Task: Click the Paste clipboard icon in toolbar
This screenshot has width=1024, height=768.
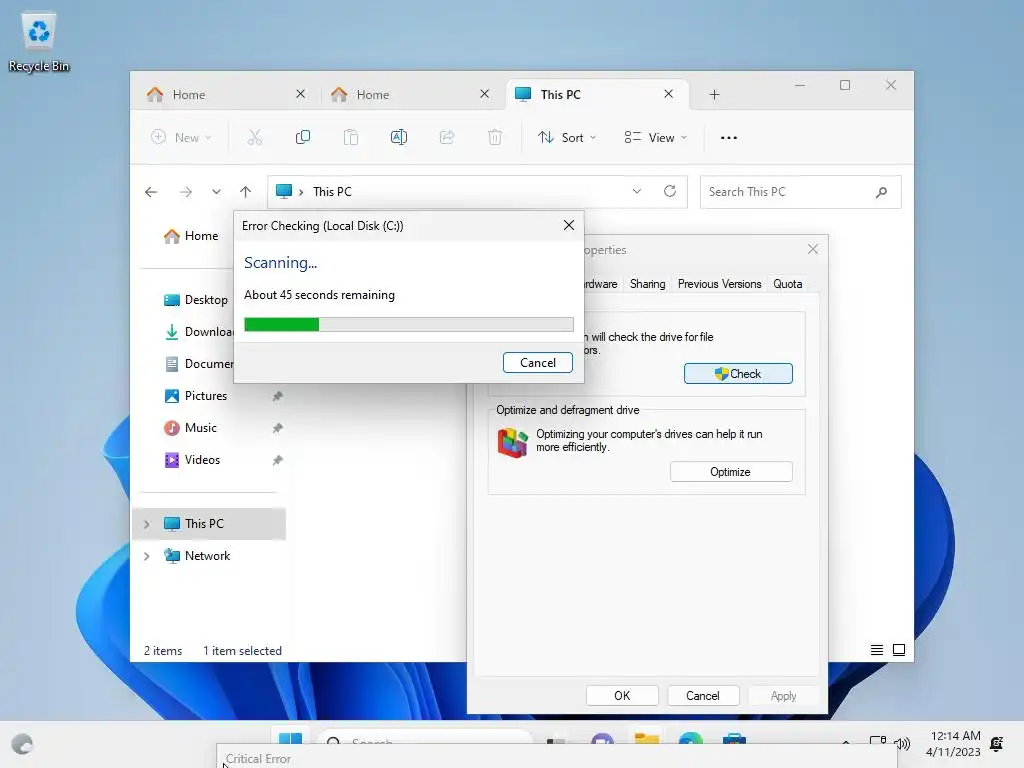Action: (x=351, y=137)
